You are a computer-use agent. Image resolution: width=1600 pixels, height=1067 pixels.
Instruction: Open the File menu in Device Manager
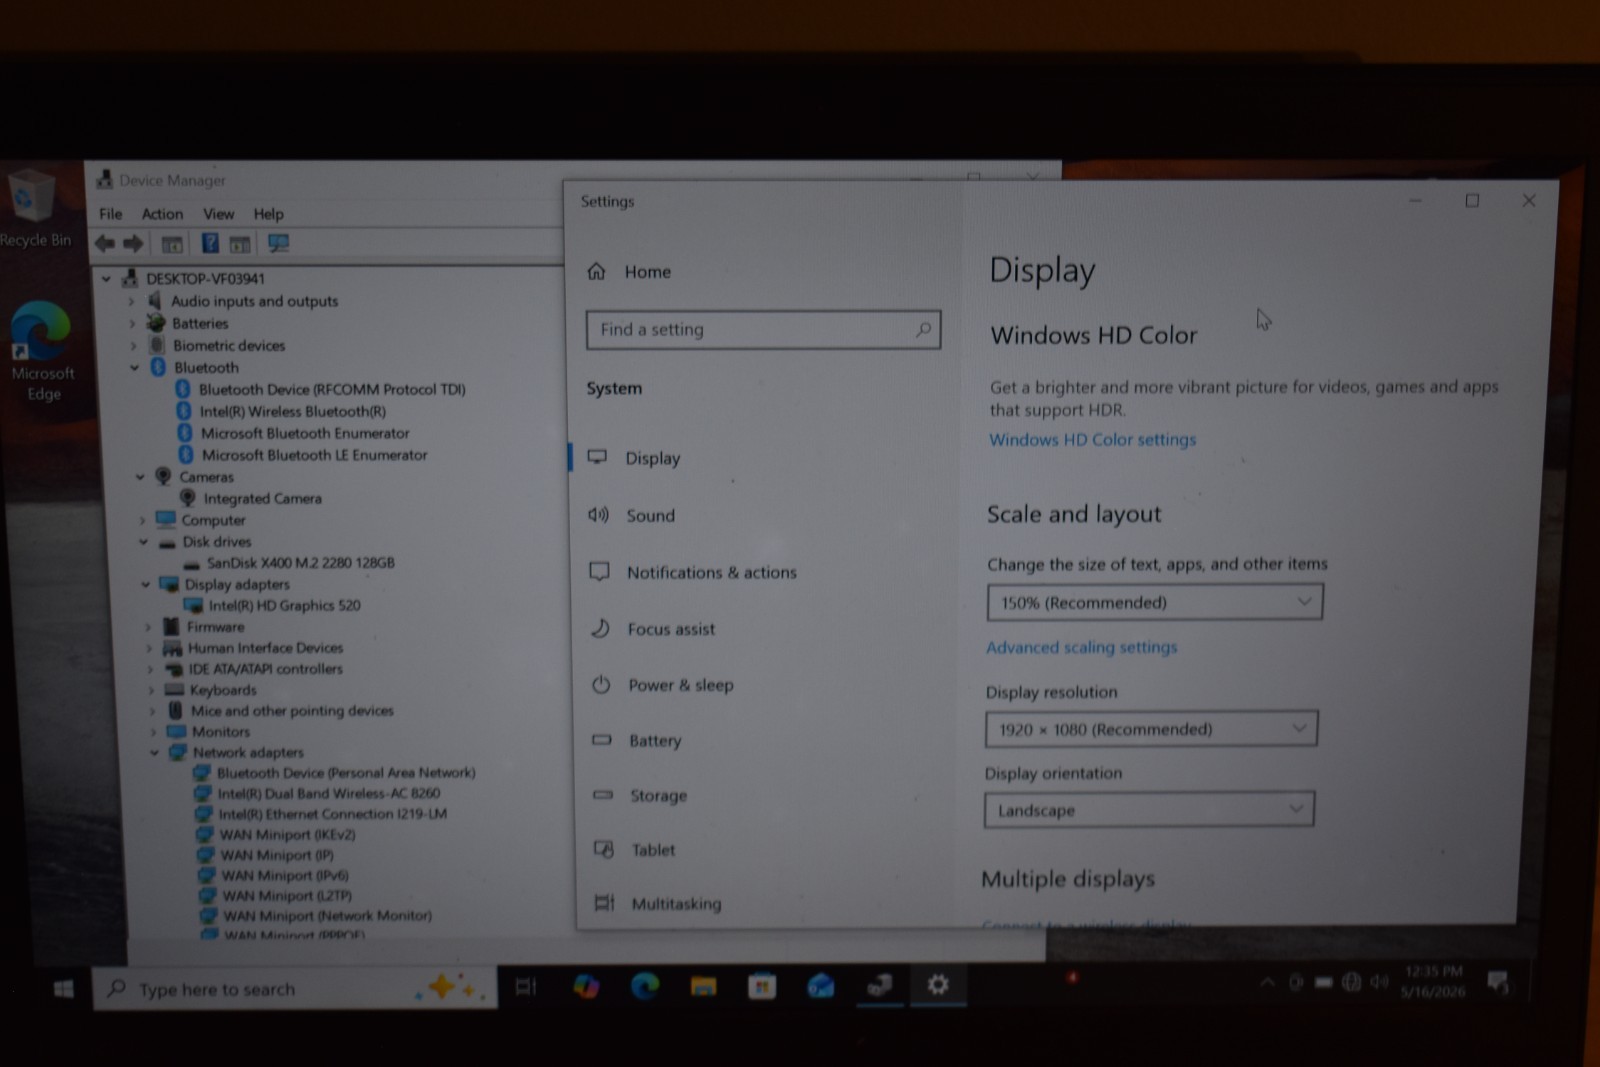pos(111,214)
